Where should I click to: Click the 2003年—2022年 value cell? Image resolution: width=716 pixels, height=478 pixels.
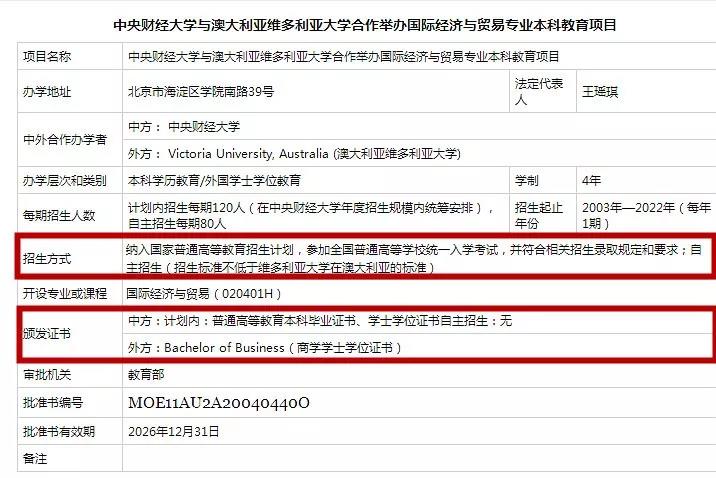646,215
